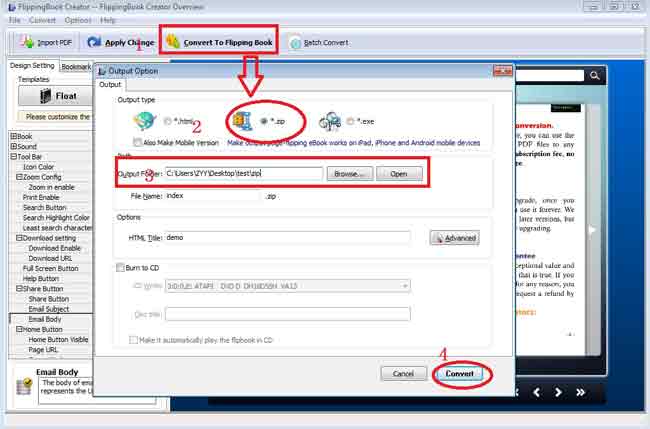Select Full Screen Button row
Image resolution: width=650 pixels, height=429 pixels.
tap(50, 268)
